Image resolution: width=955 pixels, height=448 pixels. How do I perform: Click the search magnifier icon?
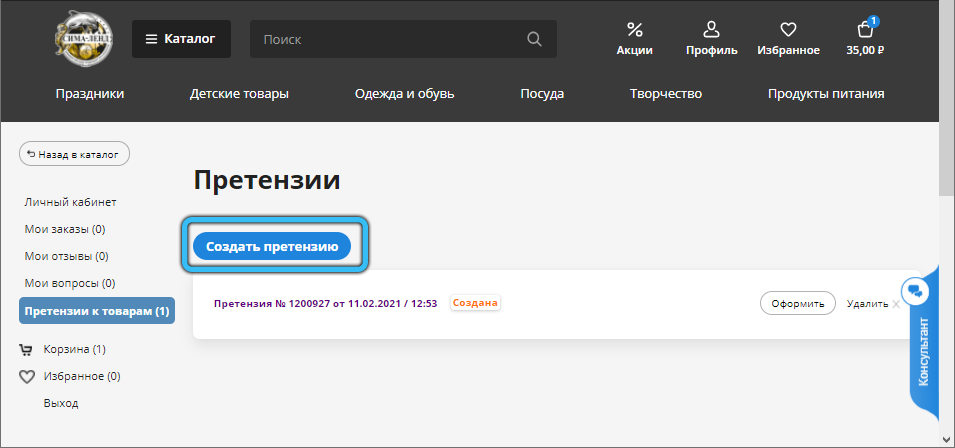(x=534, y=39)
